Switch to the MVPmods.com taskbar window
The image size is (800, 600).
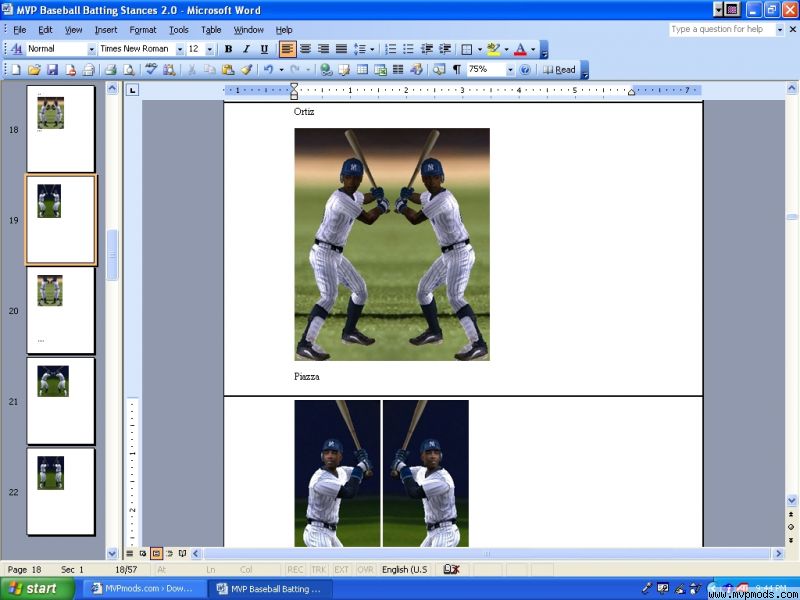(144, 589)
